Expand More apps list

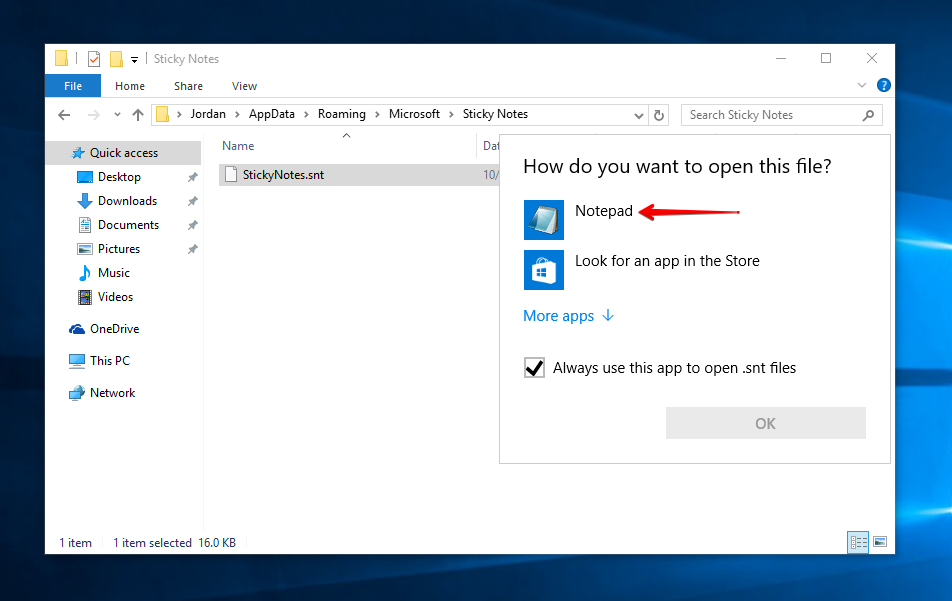(x=568, y=316)
